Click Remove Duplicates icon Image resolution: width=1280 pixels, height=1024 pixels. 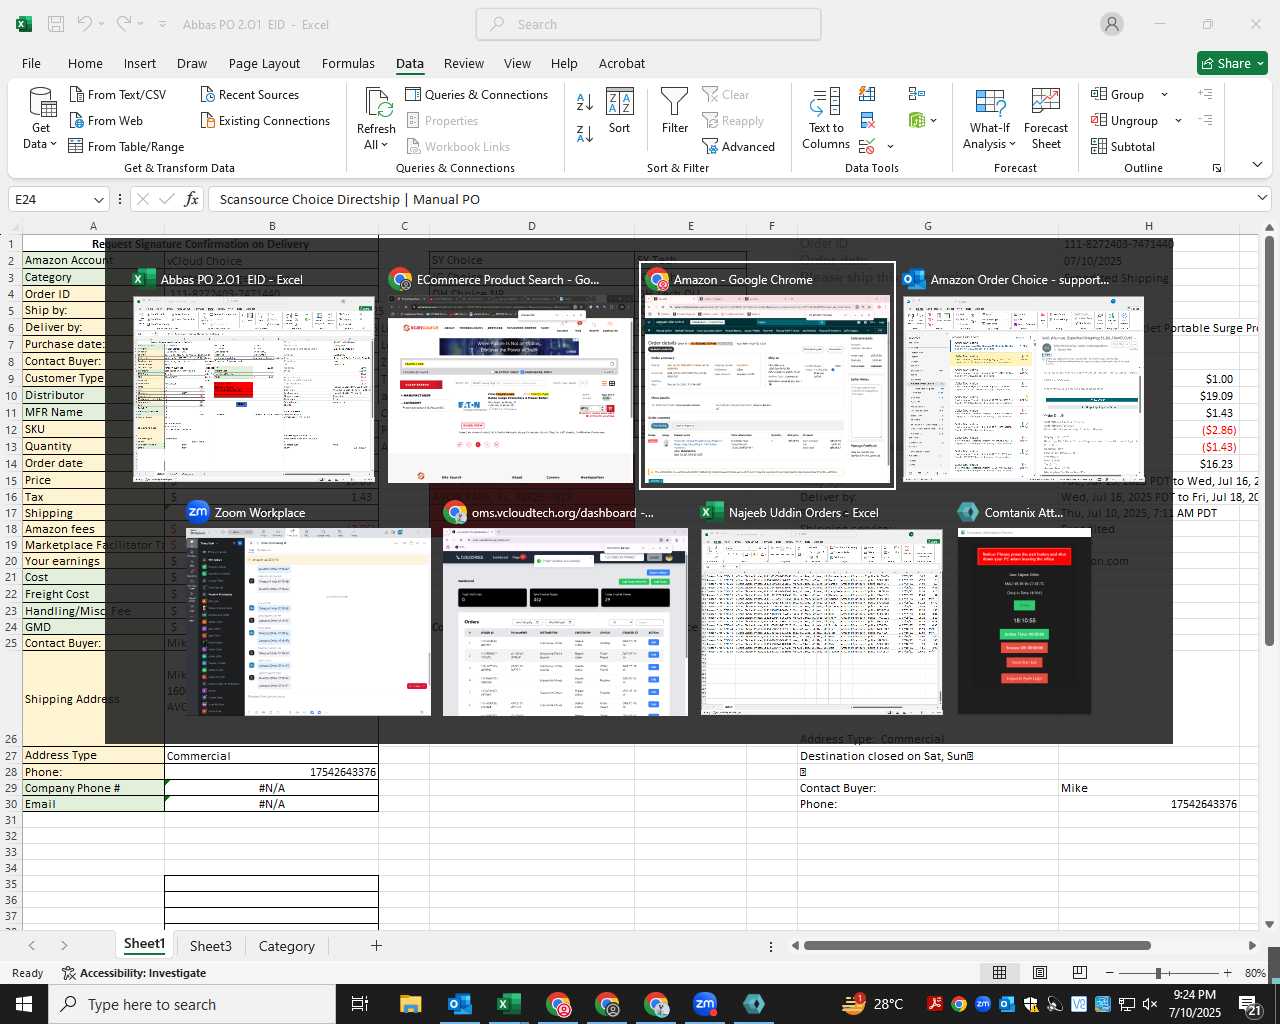point(867,120)
